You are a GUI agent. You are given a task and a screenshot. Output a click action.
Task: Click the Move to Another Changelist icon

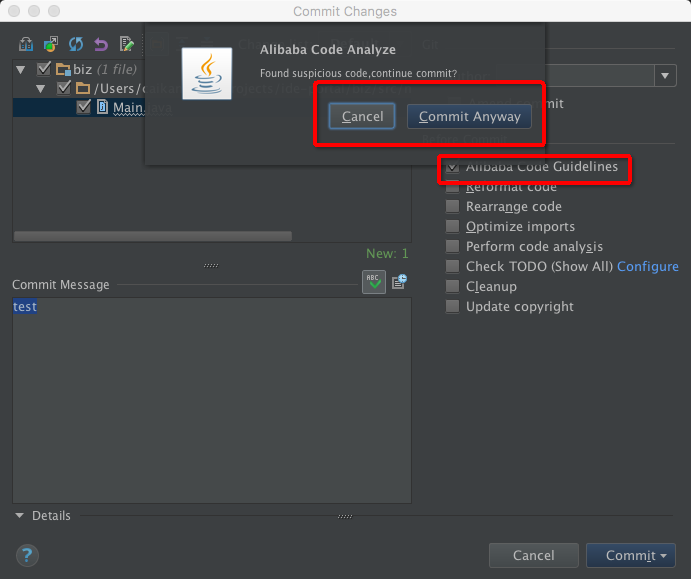(51, 44)
